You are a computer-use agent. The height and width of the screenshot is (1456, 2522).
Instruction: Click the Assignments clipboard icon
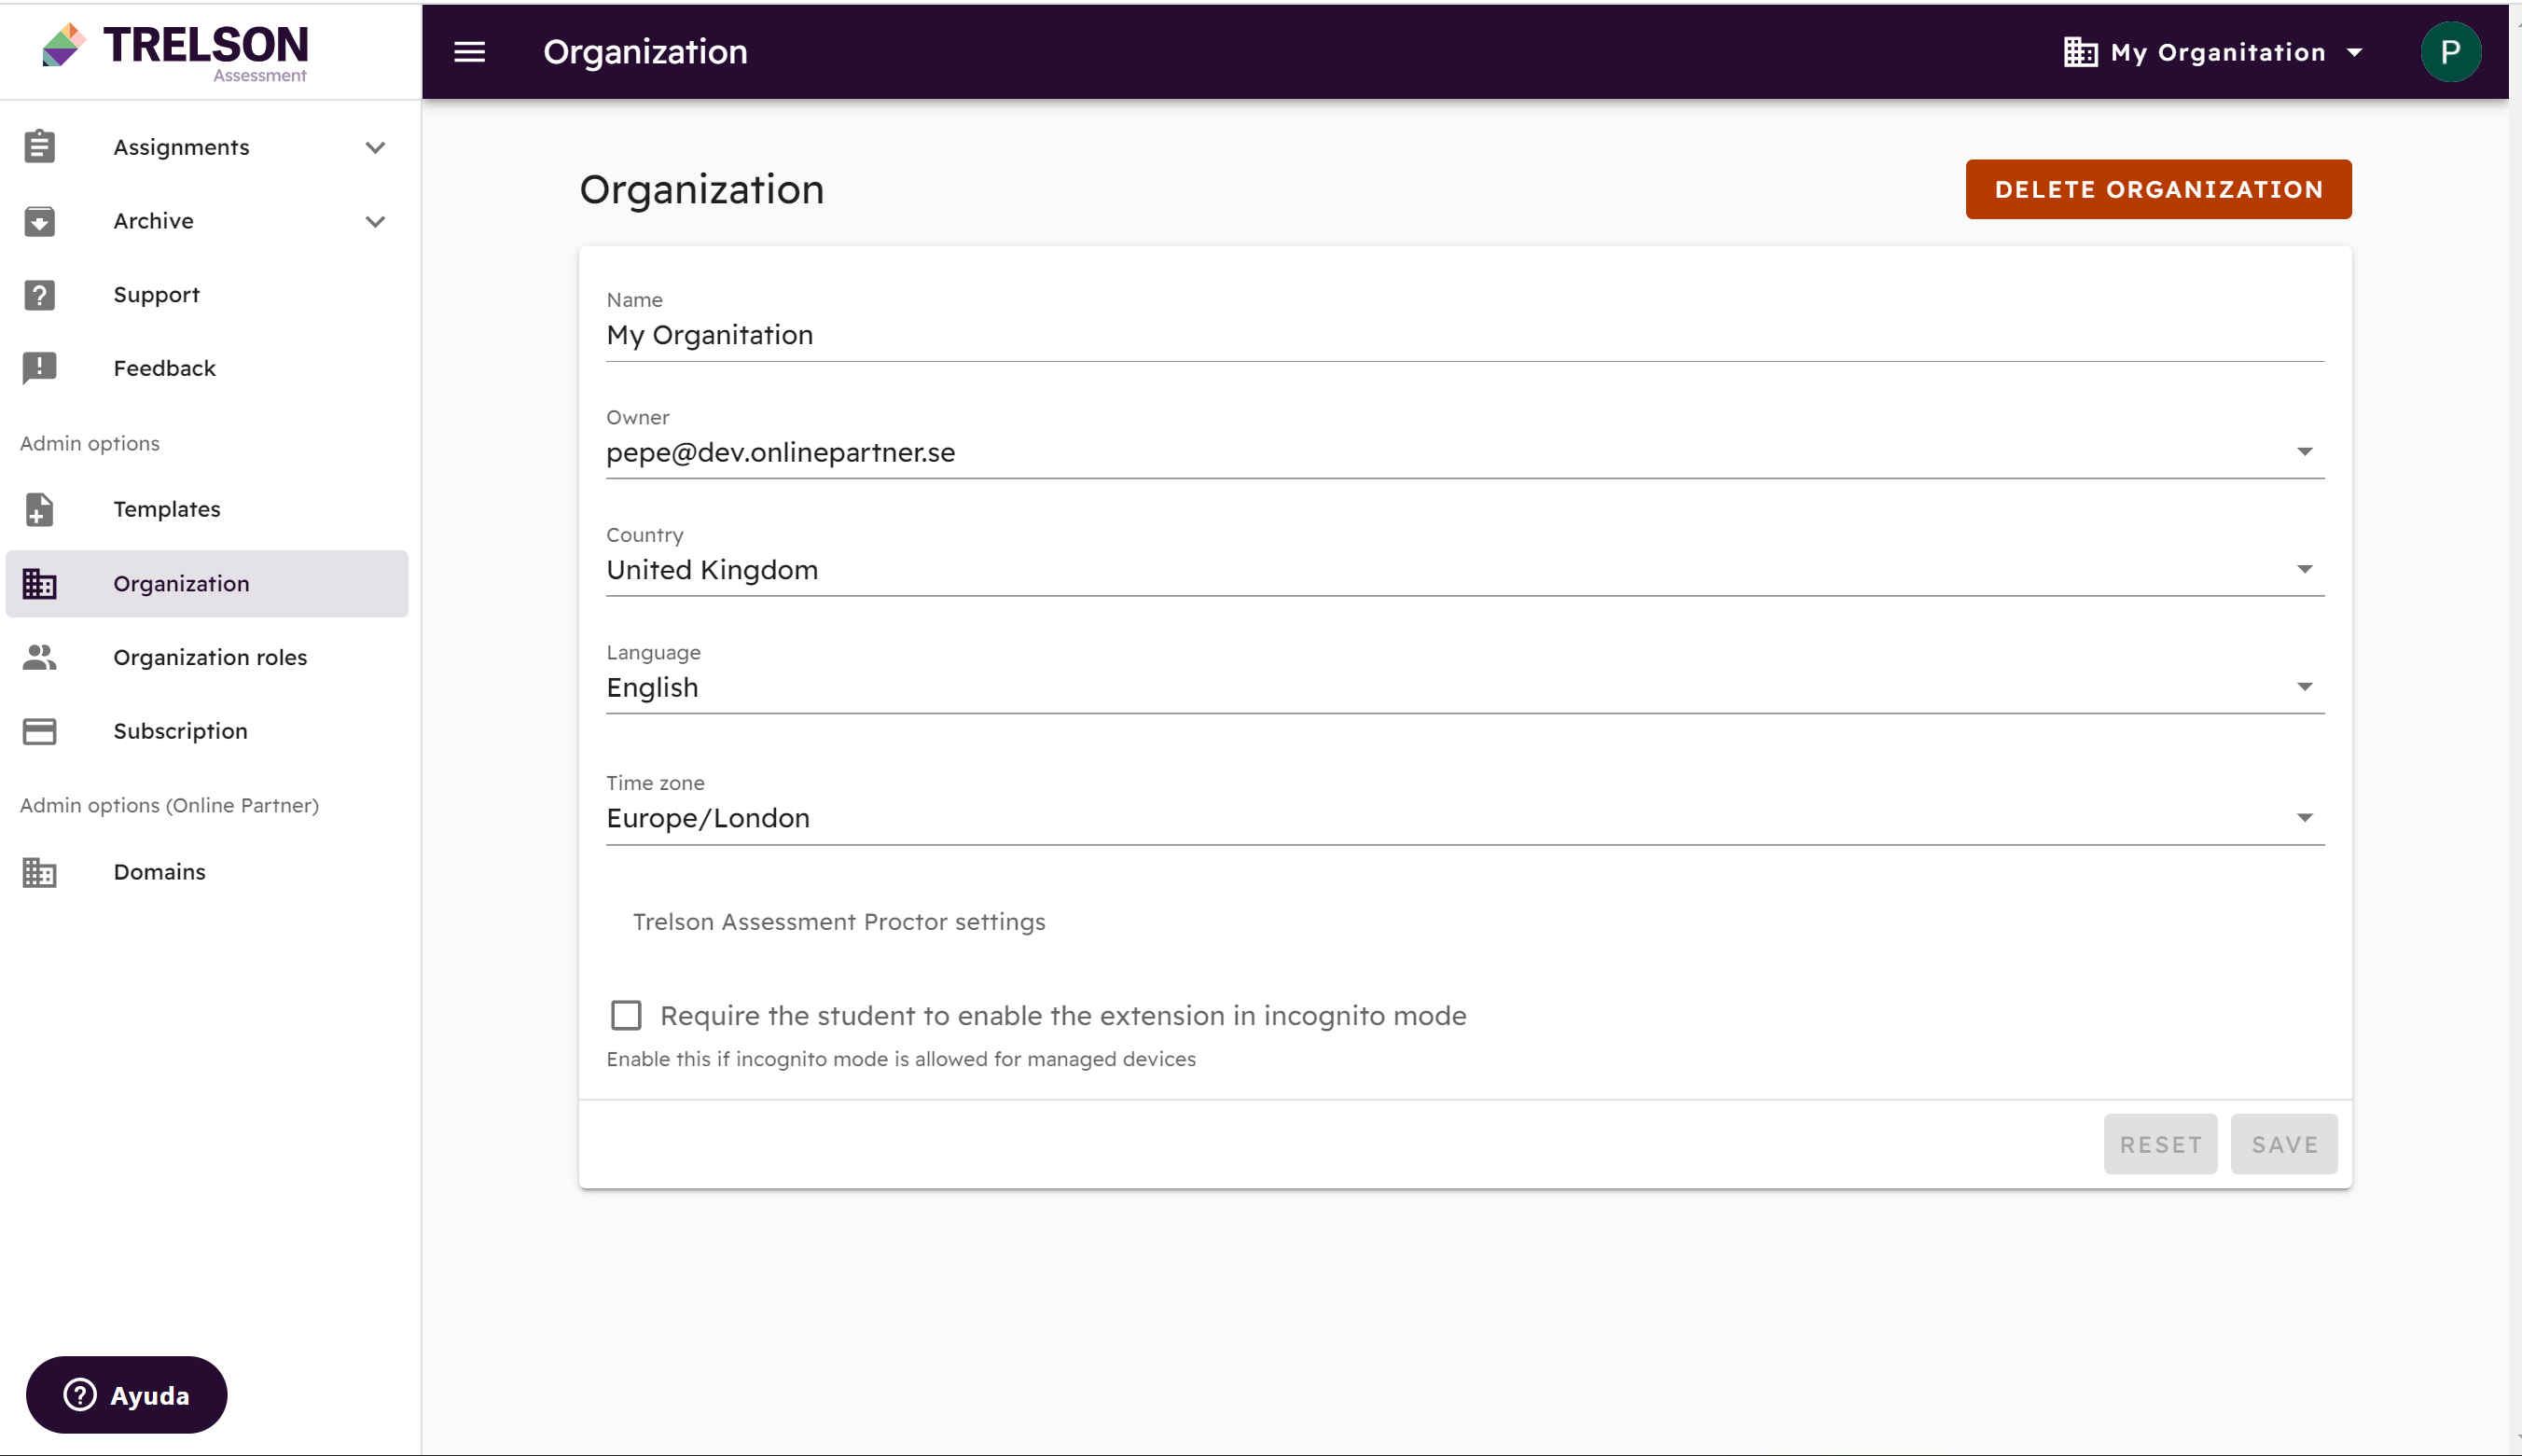39,147
